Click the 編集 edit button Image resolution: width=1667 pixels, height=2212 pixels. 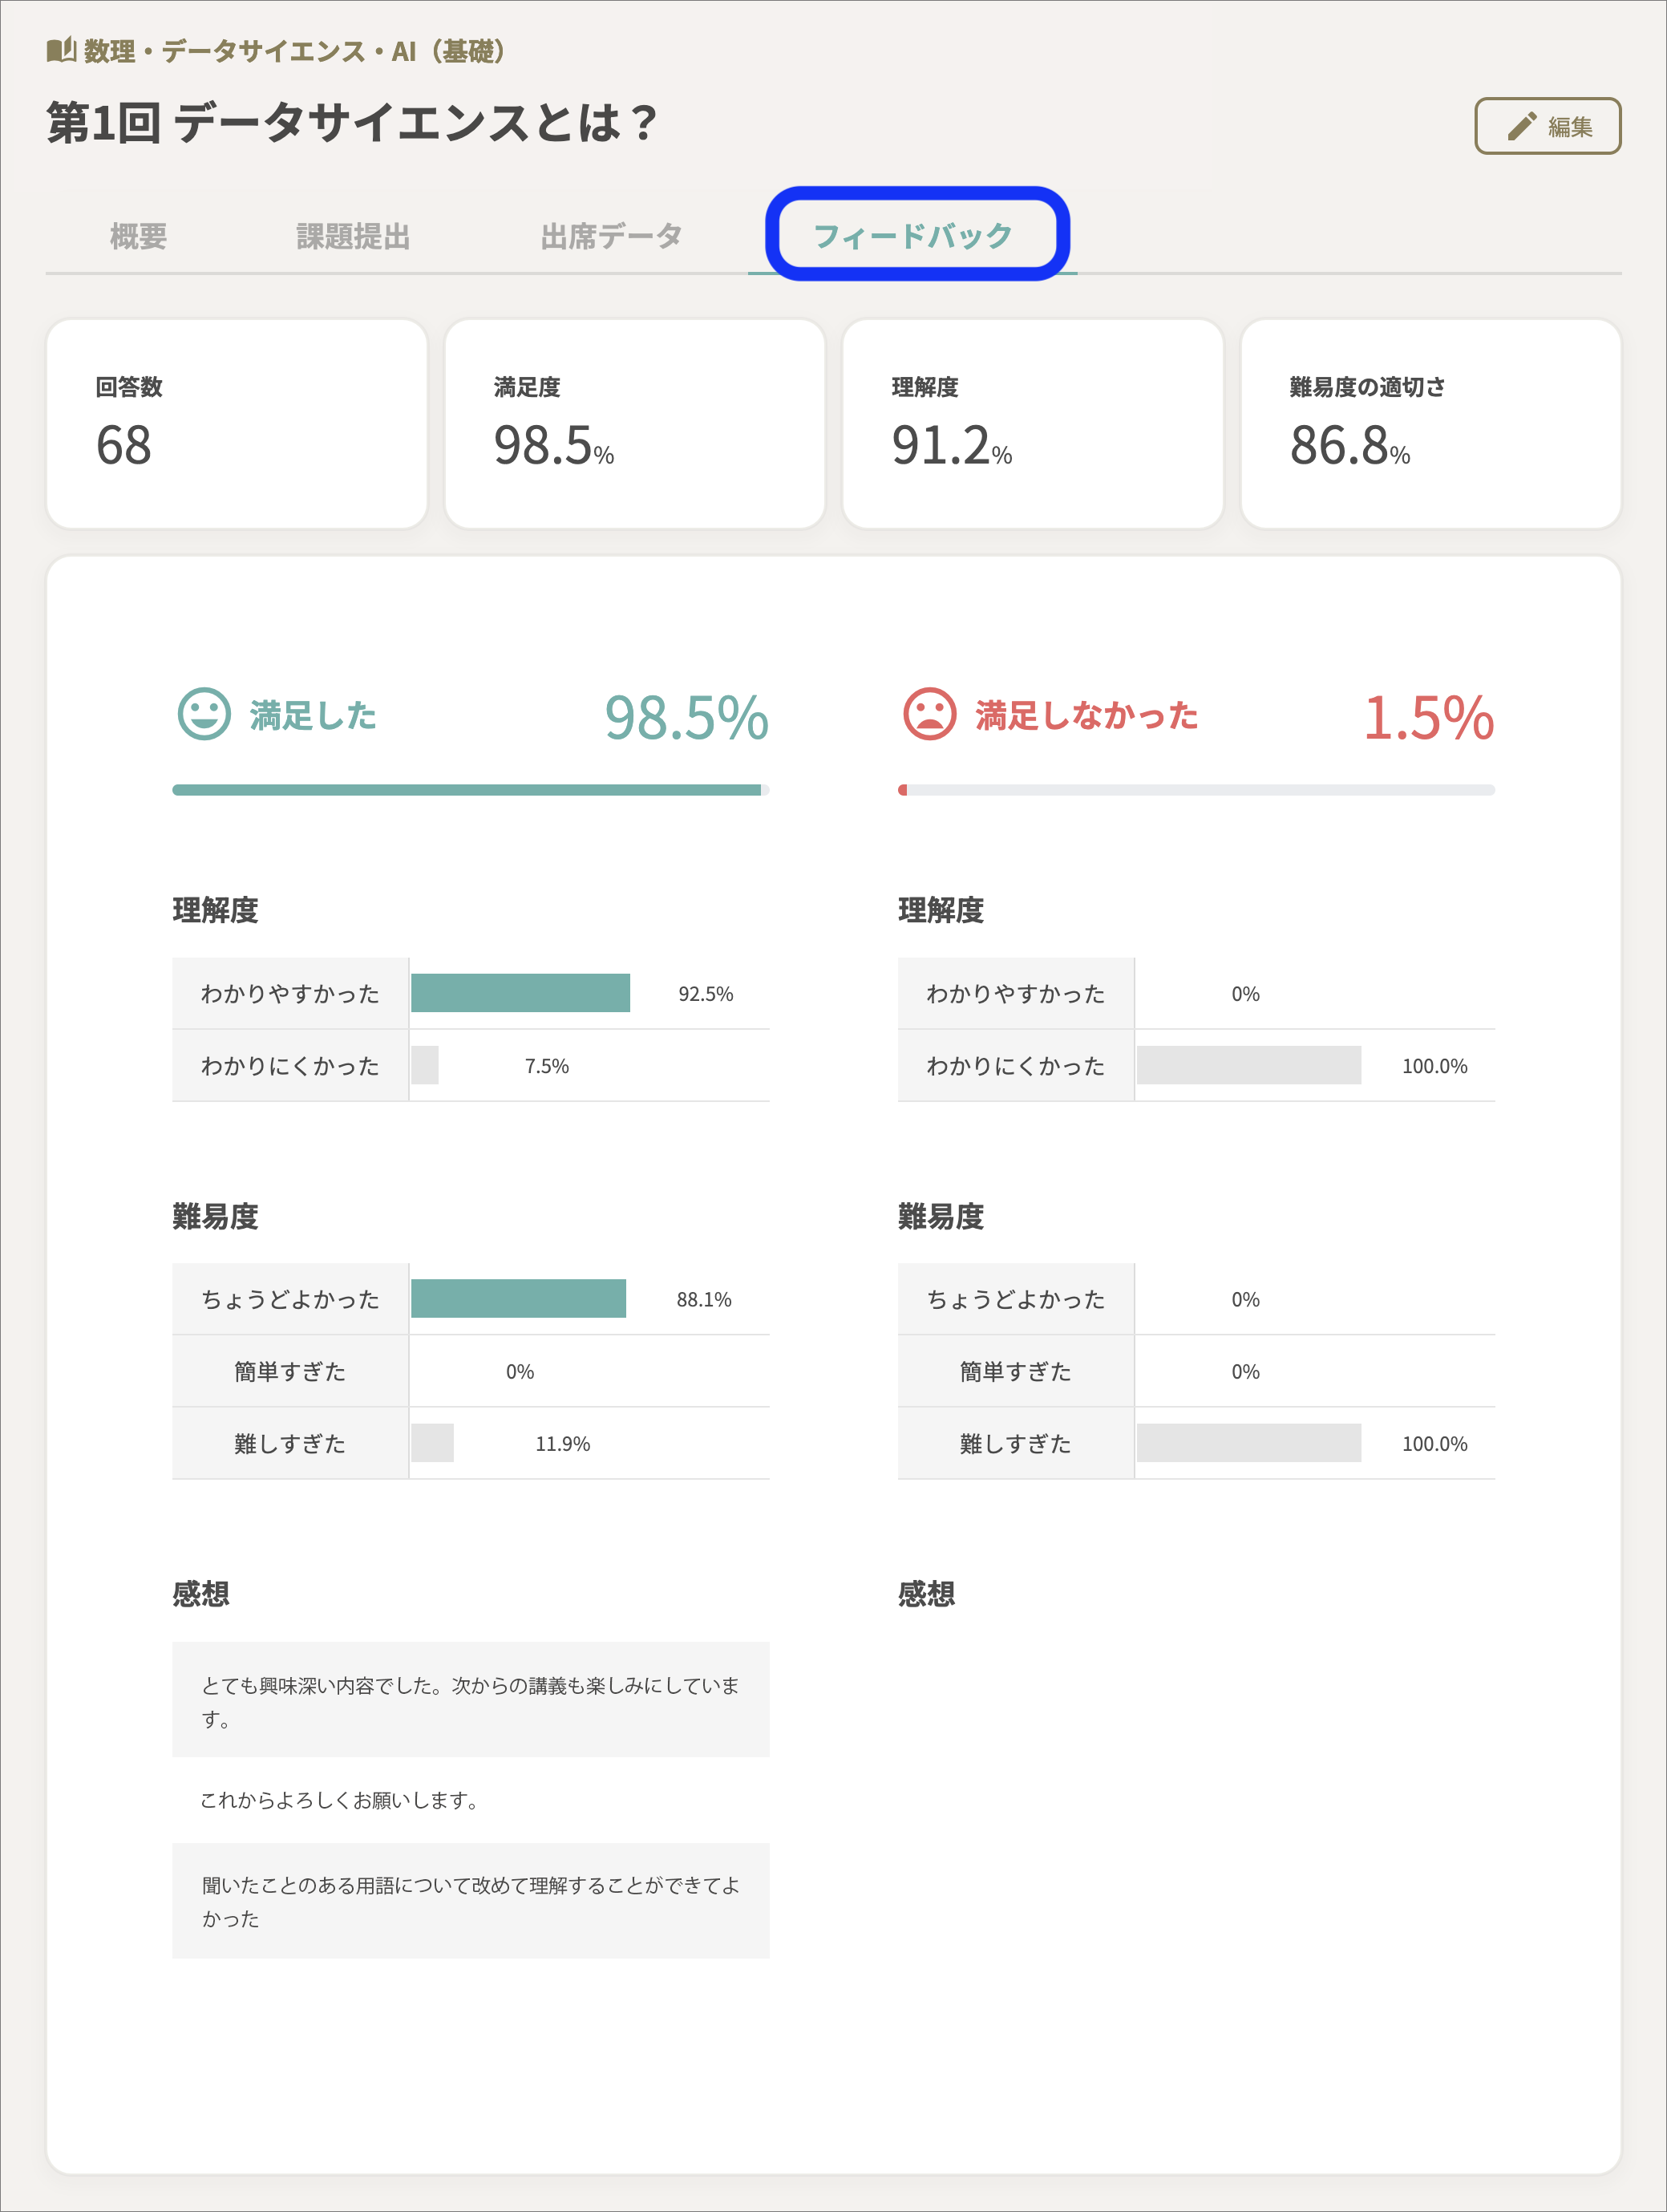point(1547,126)
